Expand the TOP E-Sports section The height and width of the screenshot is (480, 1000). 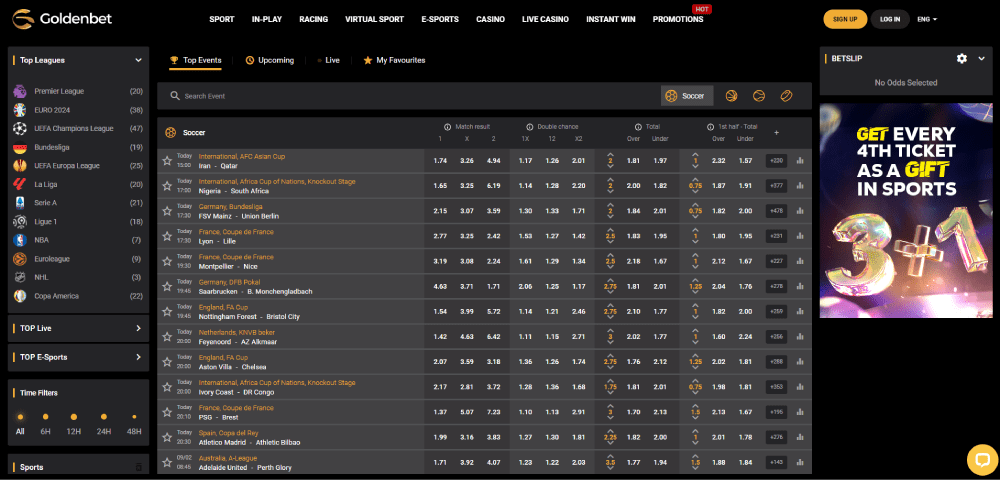138,357
